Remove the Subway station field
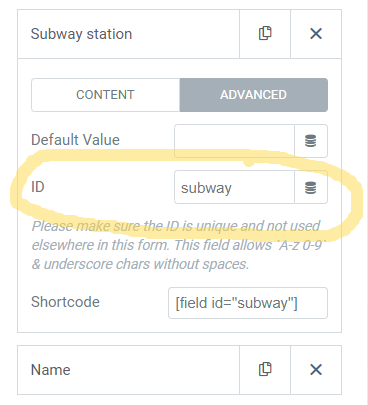The width and height of the screenshot is (368, 405). point(316,34)
